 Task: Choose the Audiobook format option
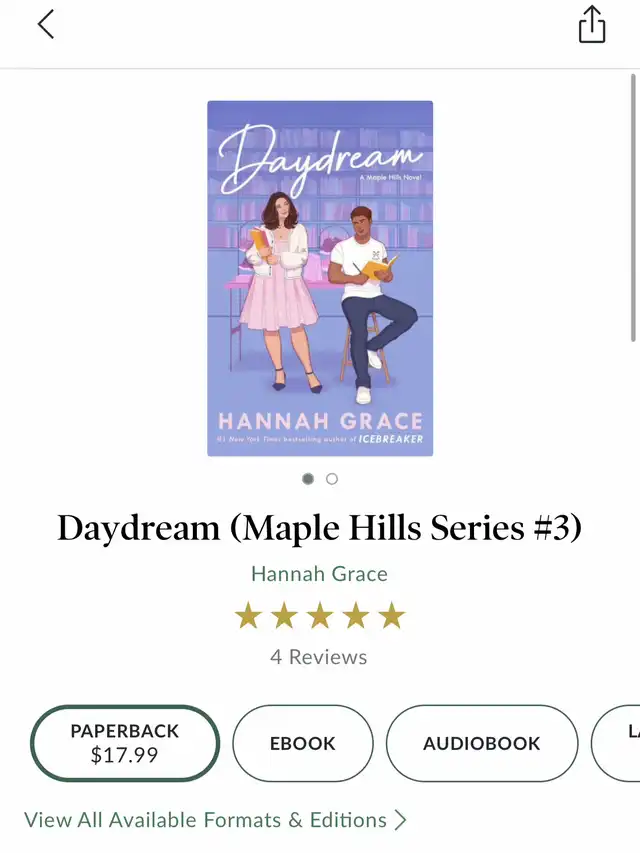click(482, 743)
